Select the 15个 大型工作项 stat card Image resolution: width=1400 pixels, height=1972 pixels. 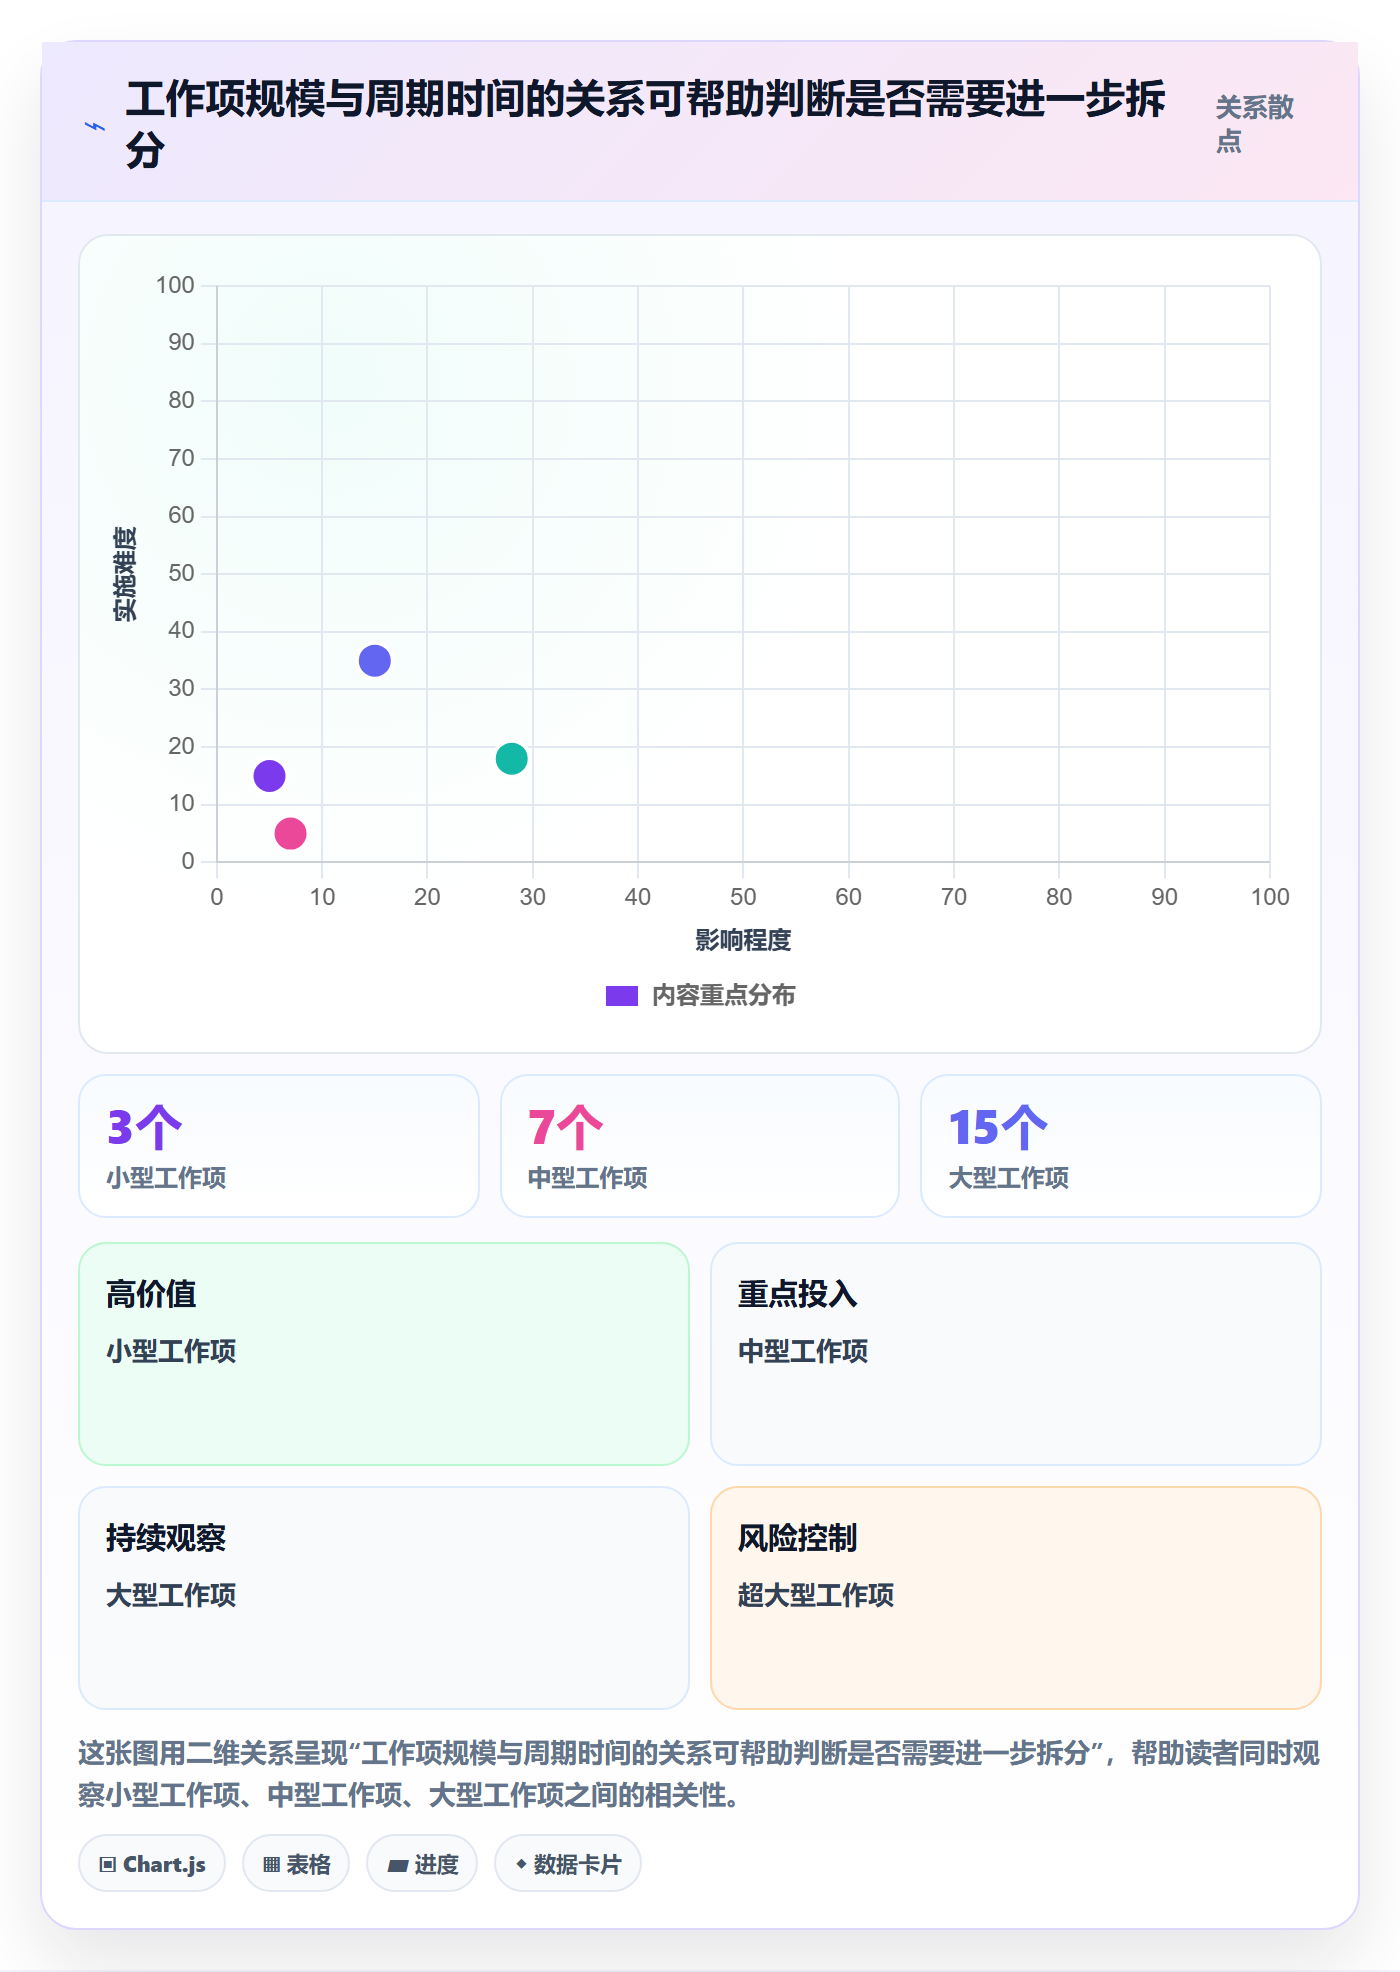1121,1146
